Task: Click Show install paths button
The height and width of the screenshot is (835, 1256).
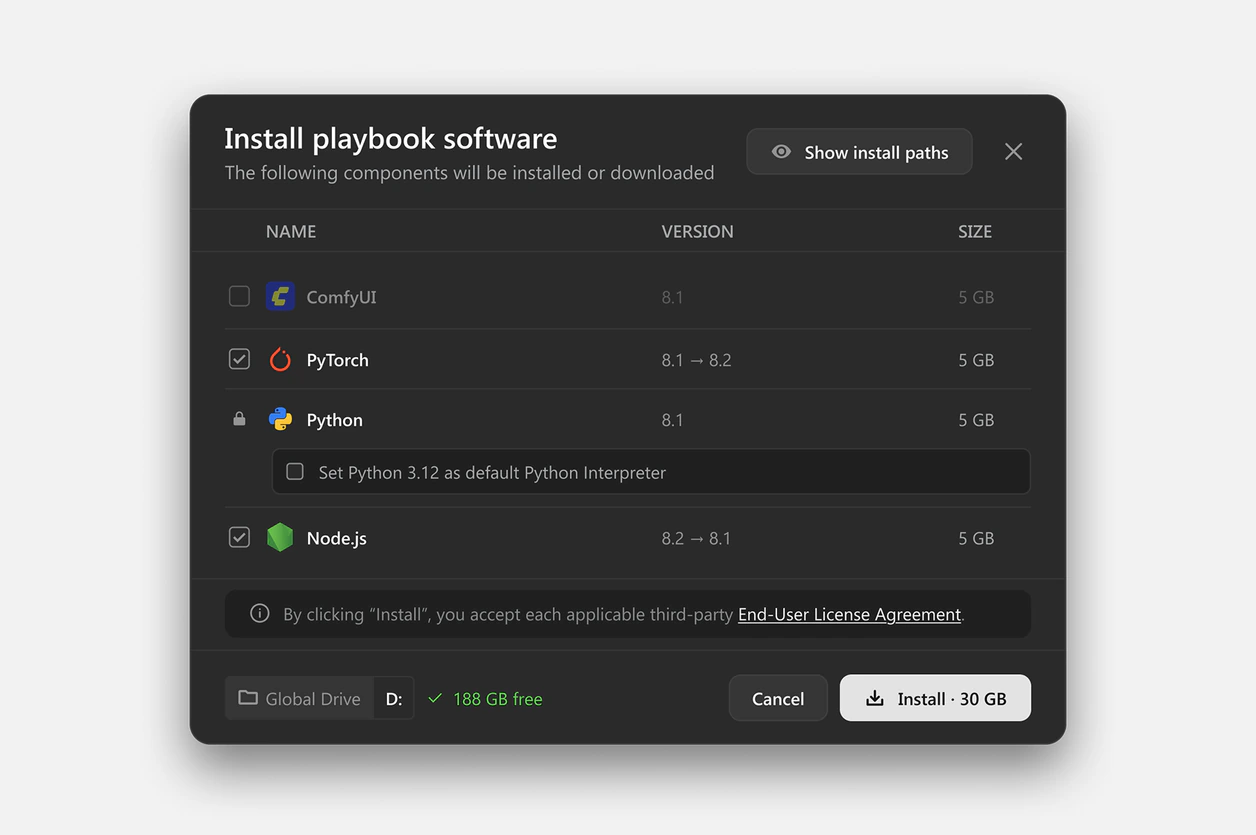Action: (859, 152)
